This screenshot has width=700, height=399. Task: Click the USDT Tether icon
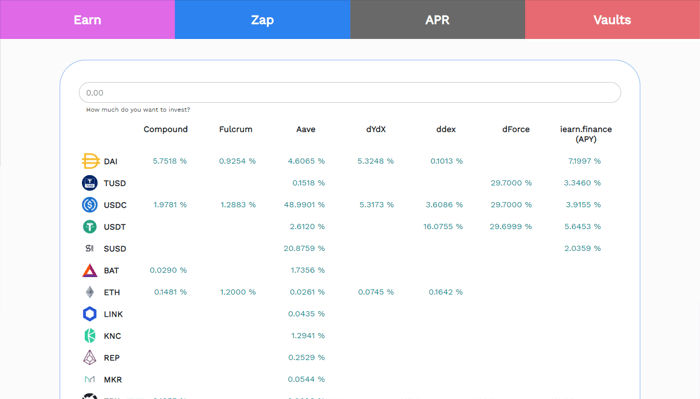90,227
